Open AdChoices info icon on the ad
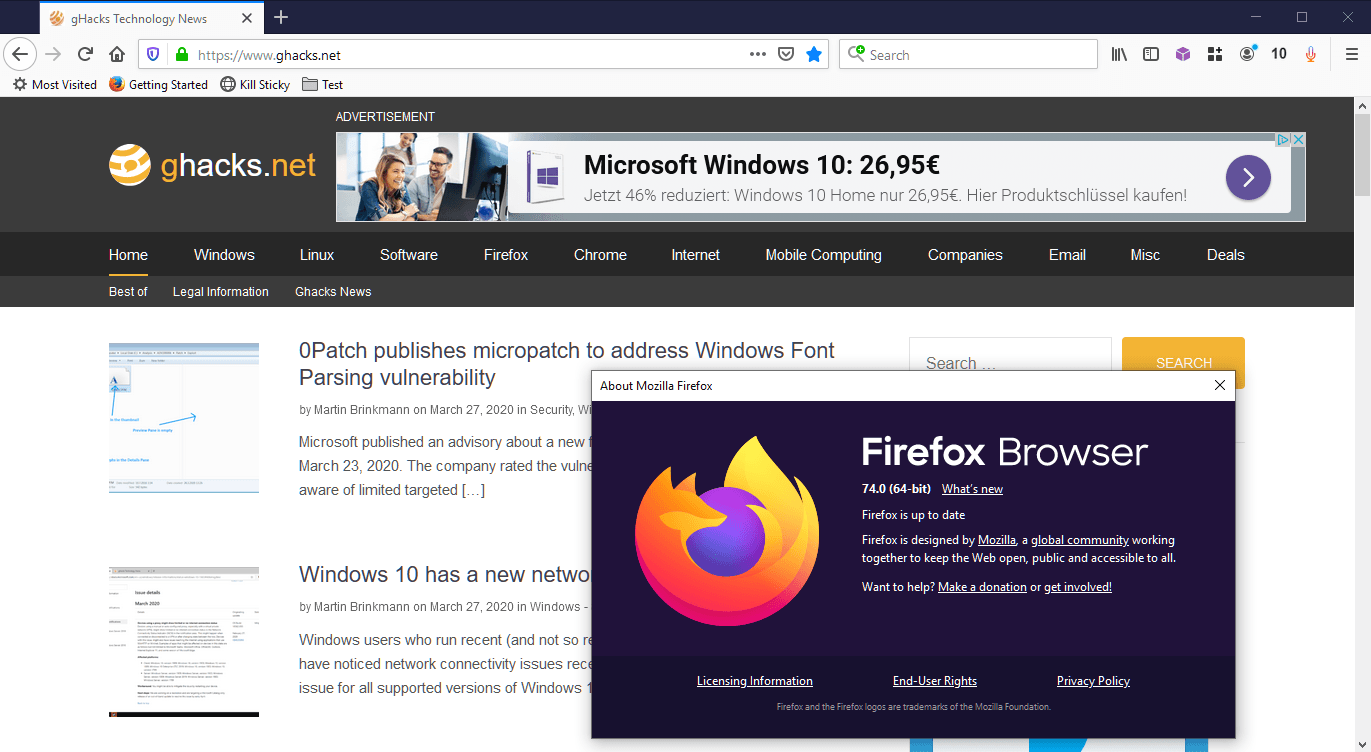Image resolution: width=1371 pixels, height=752 pixels. click(1283, 140)
